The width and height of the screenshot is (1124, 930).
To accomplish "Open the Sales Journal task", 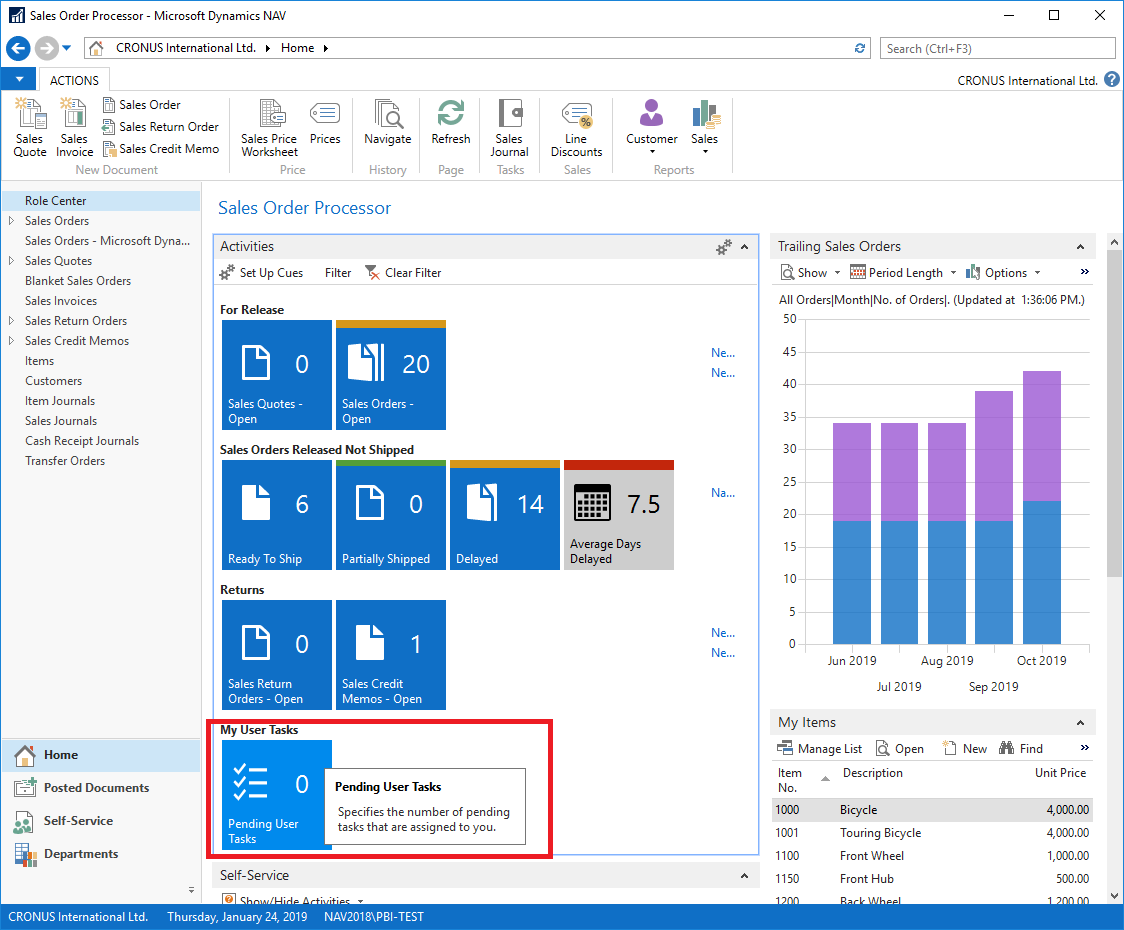I will click(x=510, y=128).
